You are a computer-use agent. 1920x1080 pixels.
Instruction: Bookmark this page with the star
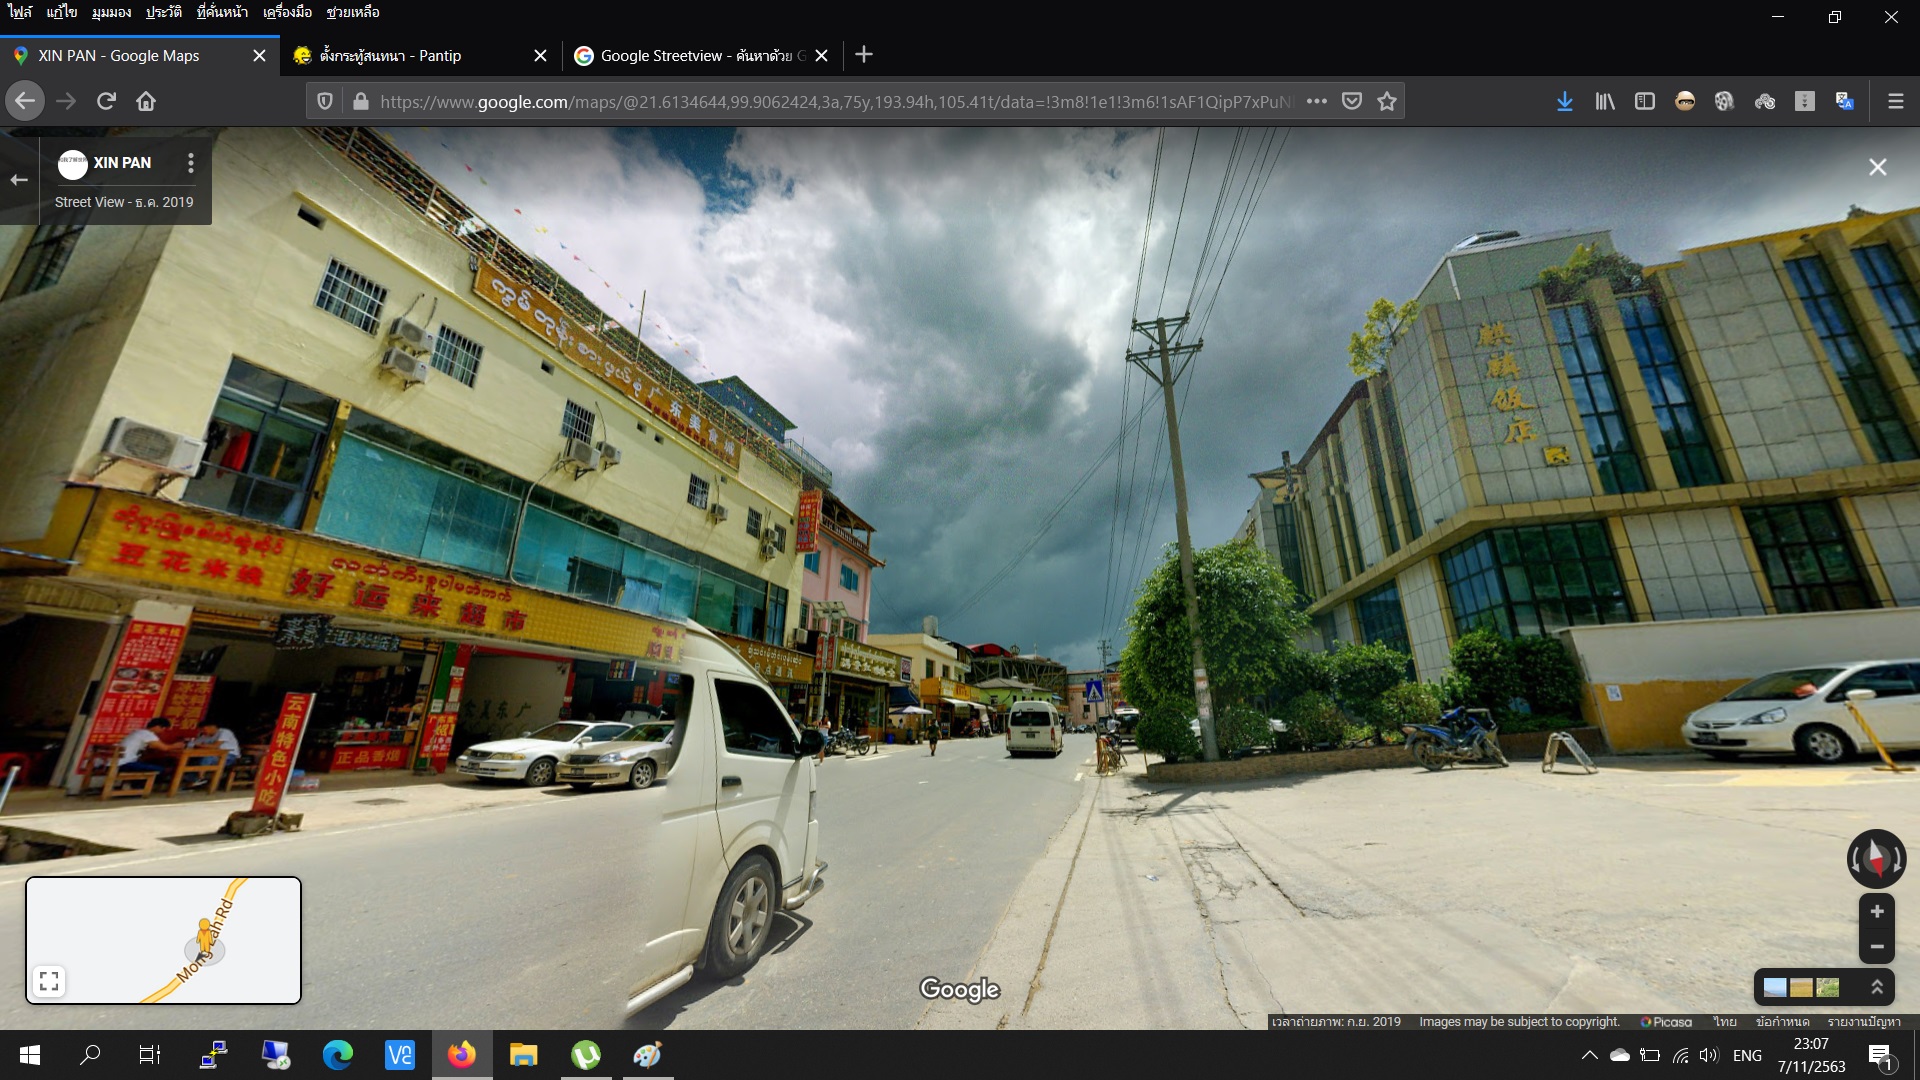click(x=1387, y=101)
